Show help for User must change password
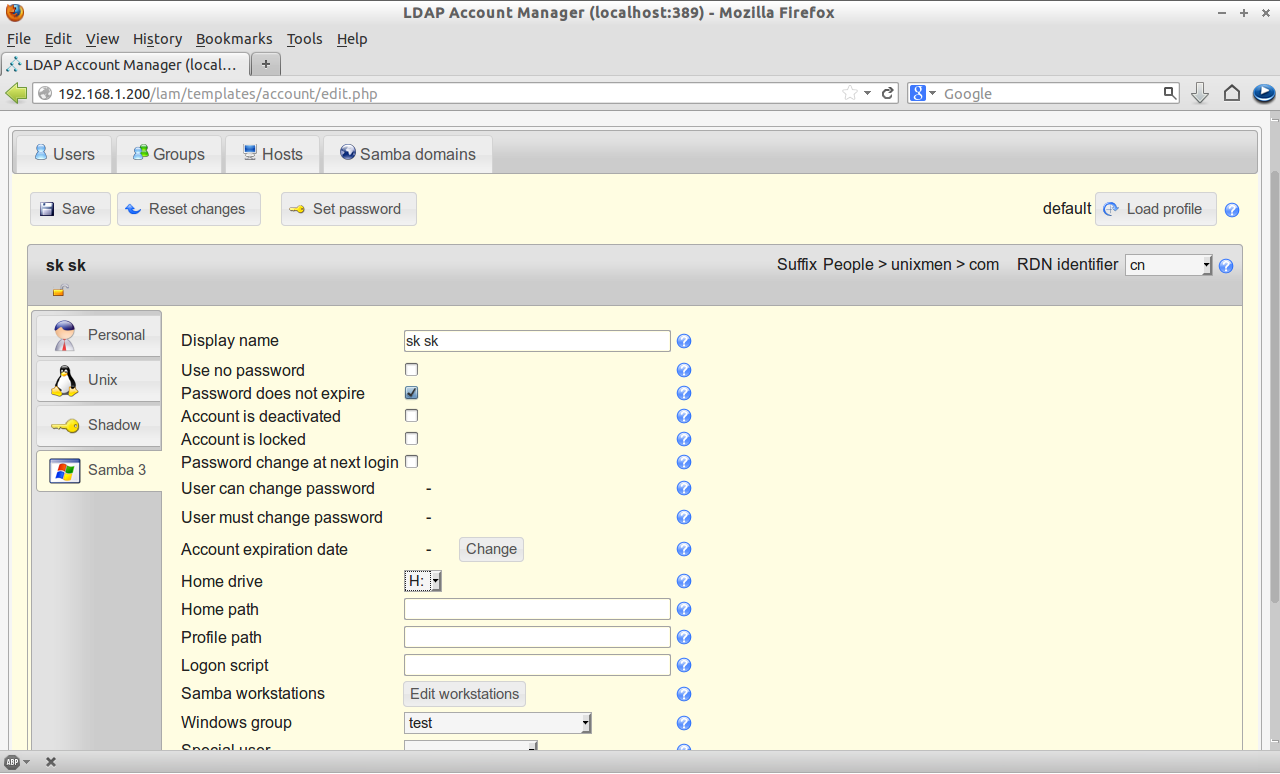 coord(684,517)
